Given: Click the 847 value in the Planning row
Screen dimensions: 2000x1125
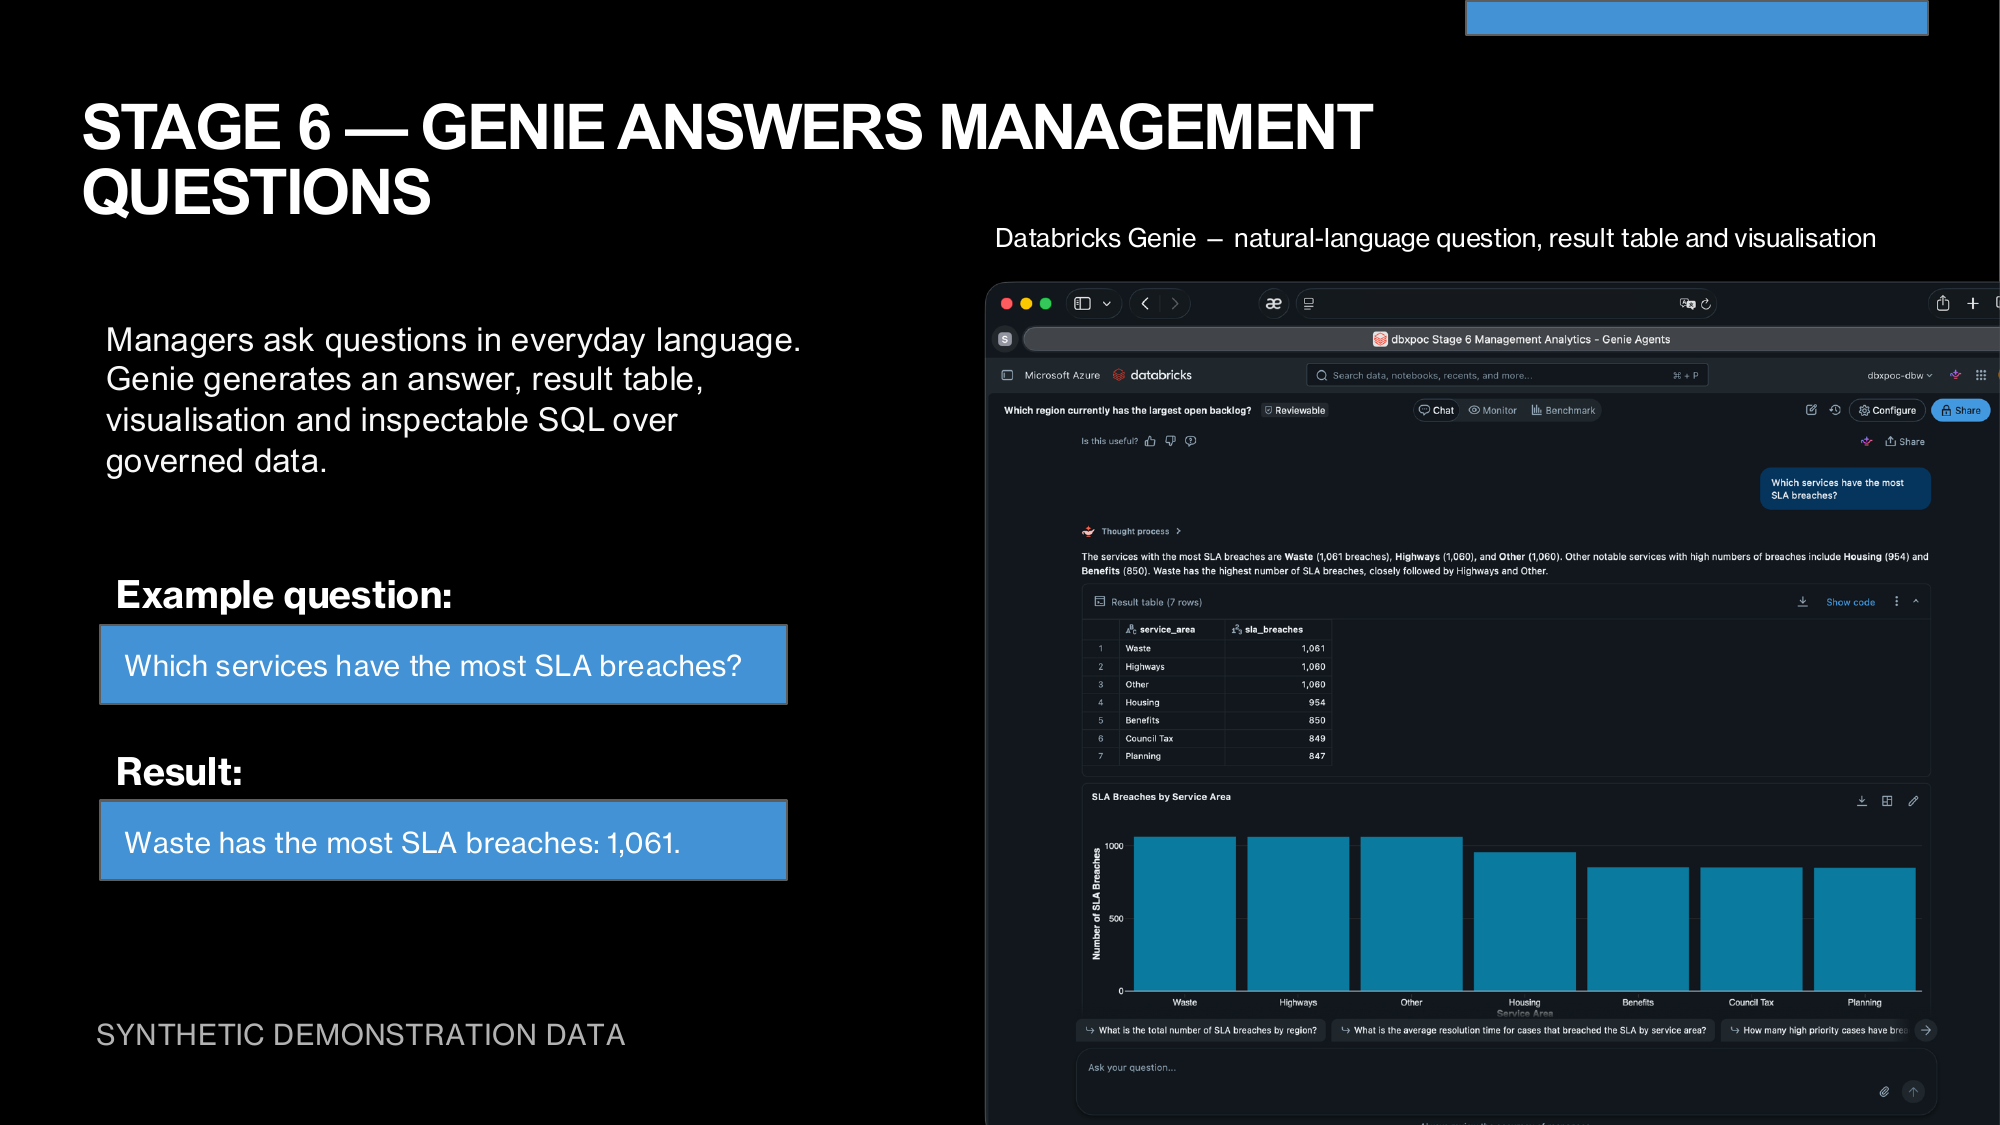Looking at the screenshot, I should (1317, 756).
